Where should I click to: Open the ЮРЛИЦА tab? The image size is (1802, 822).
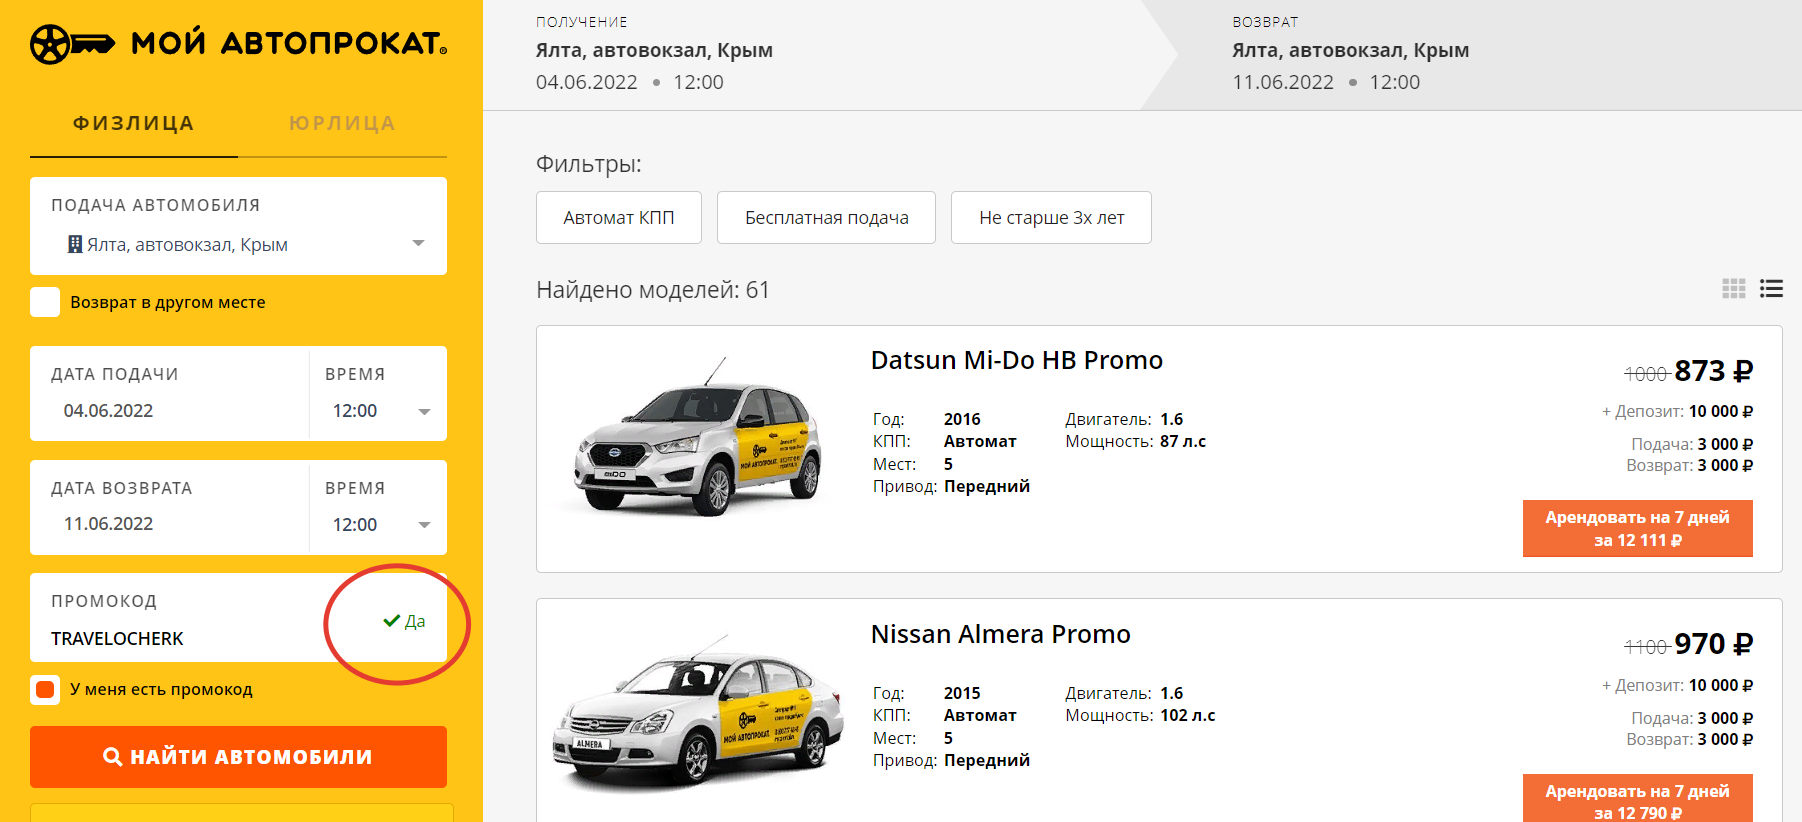click(x=342, y=123)
